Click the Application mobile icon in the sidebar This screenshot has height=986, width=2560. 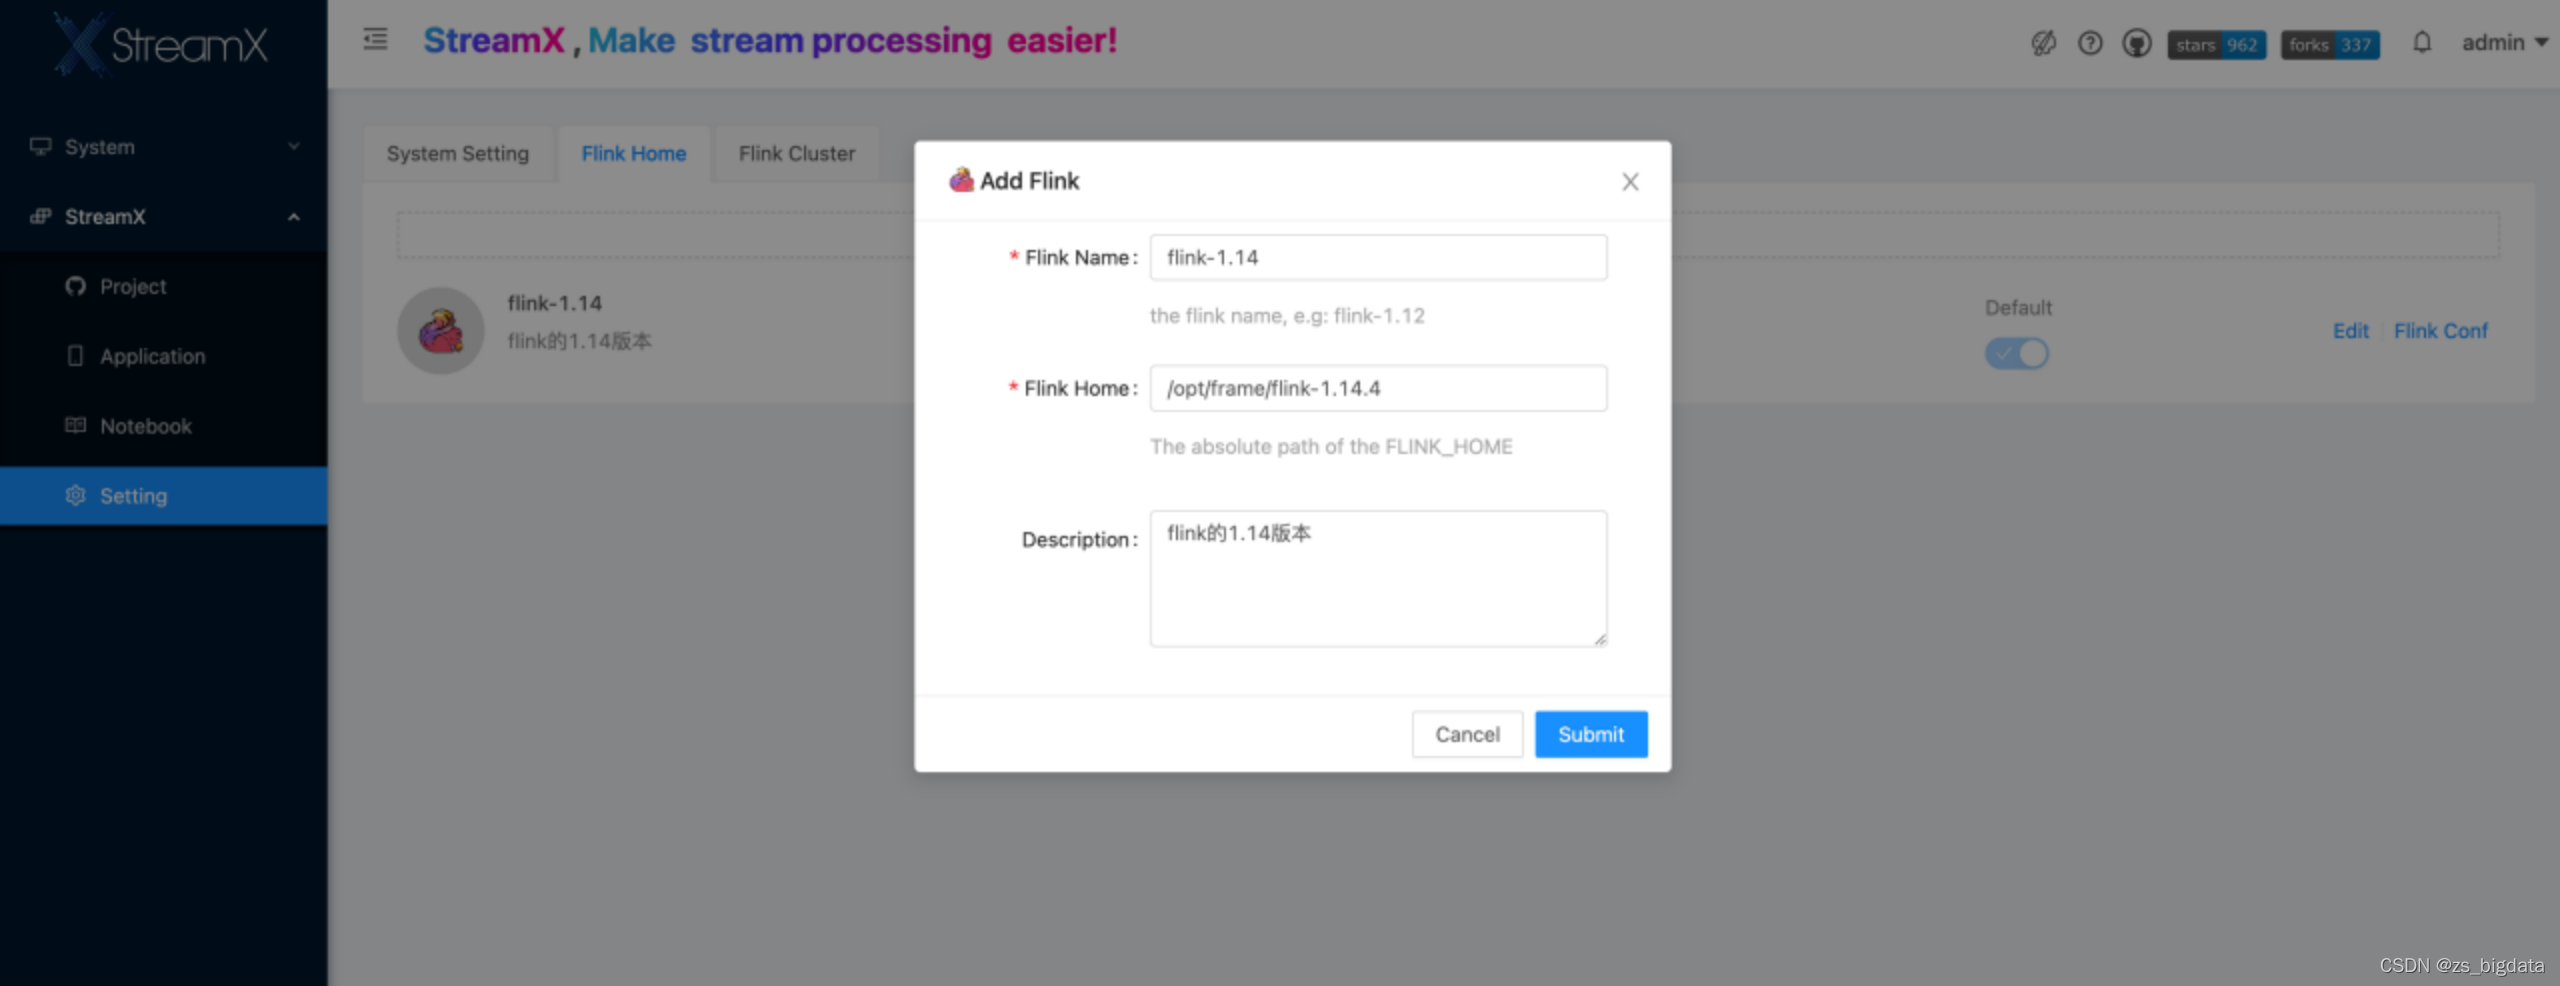coord(75,356)
